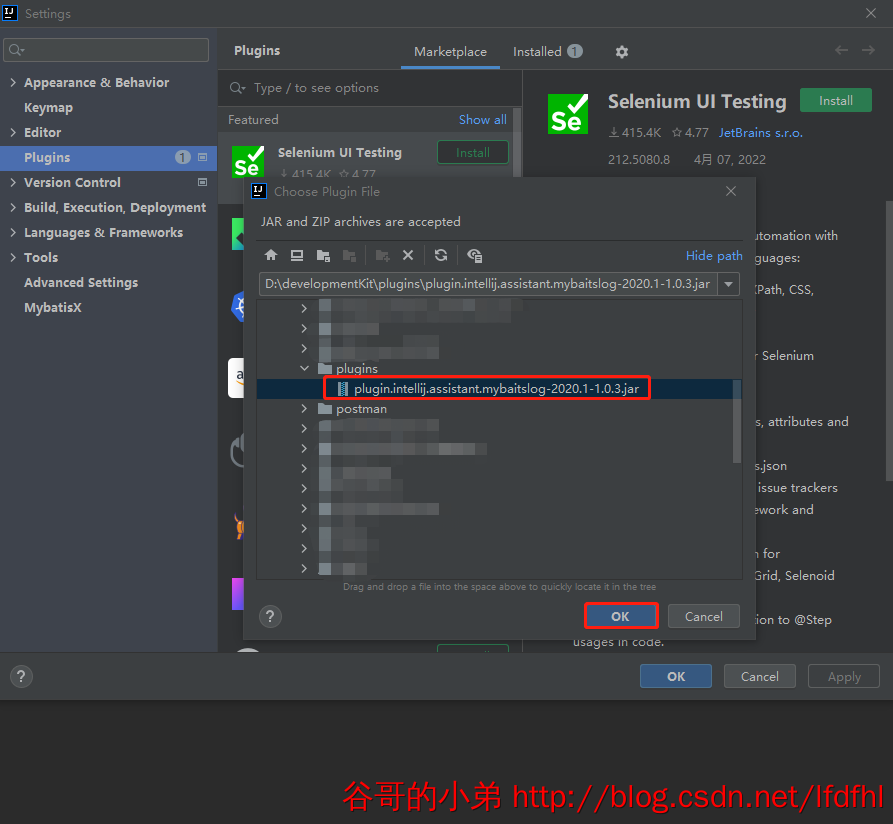Image resolution: width=893 pixels, height=824 pixels.
Task: Jump to desktop directory icon
Action: pyautogui.click(x=297, y=255)
